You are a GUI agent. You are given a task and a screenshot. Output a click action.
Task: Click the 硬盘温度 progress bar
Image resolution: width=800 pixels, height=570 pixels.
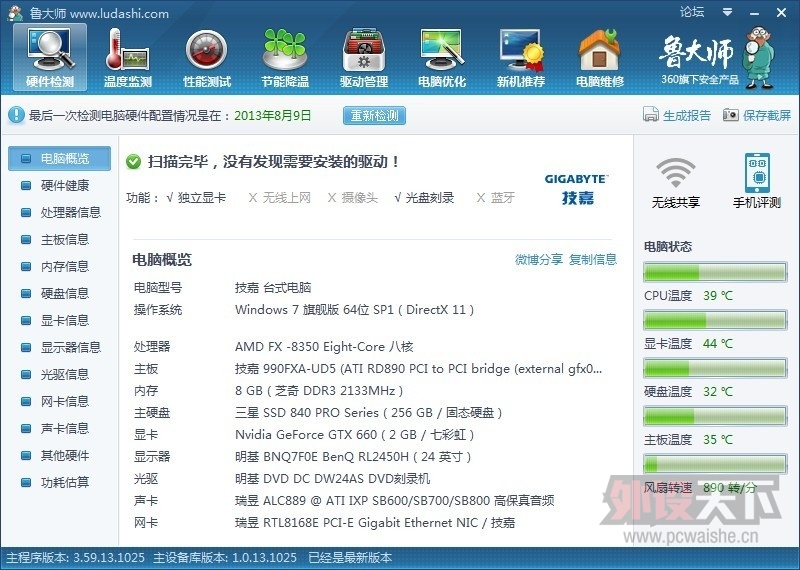[x=715, y=368]
